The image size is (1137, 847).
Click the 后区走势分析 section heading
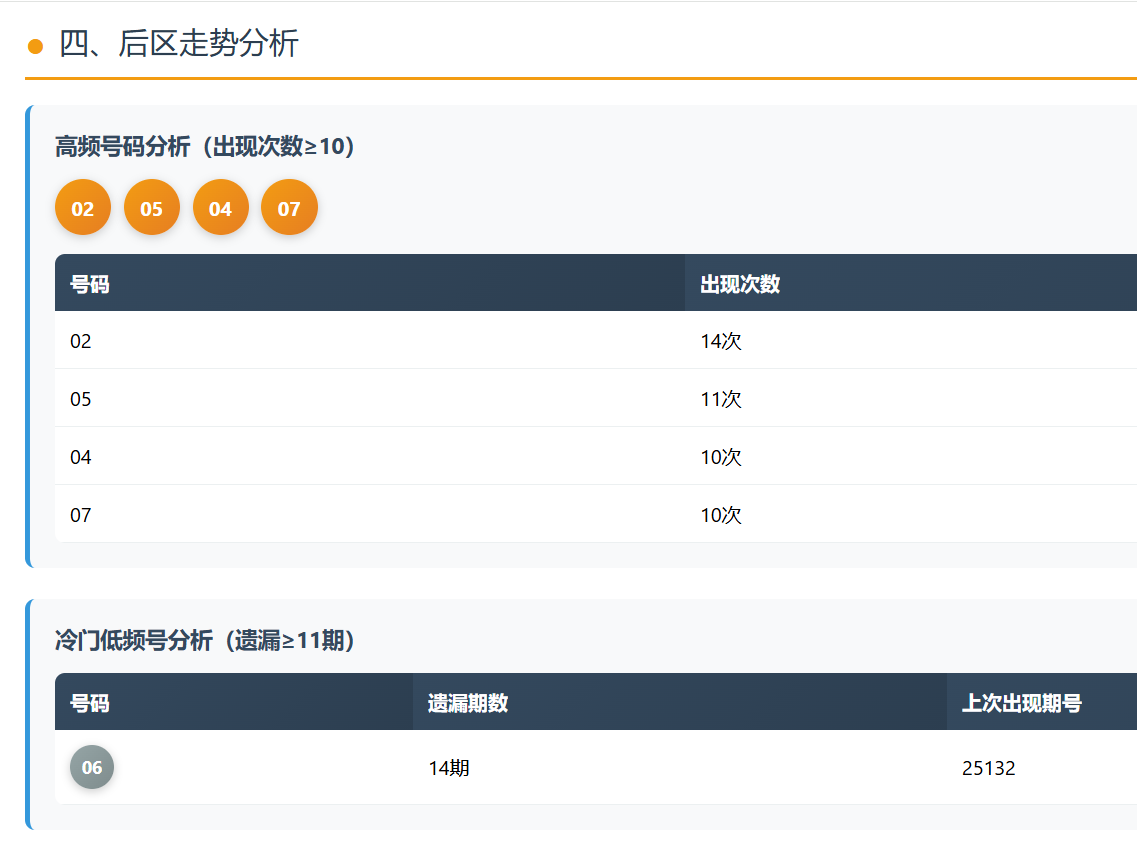click(179, 44)
